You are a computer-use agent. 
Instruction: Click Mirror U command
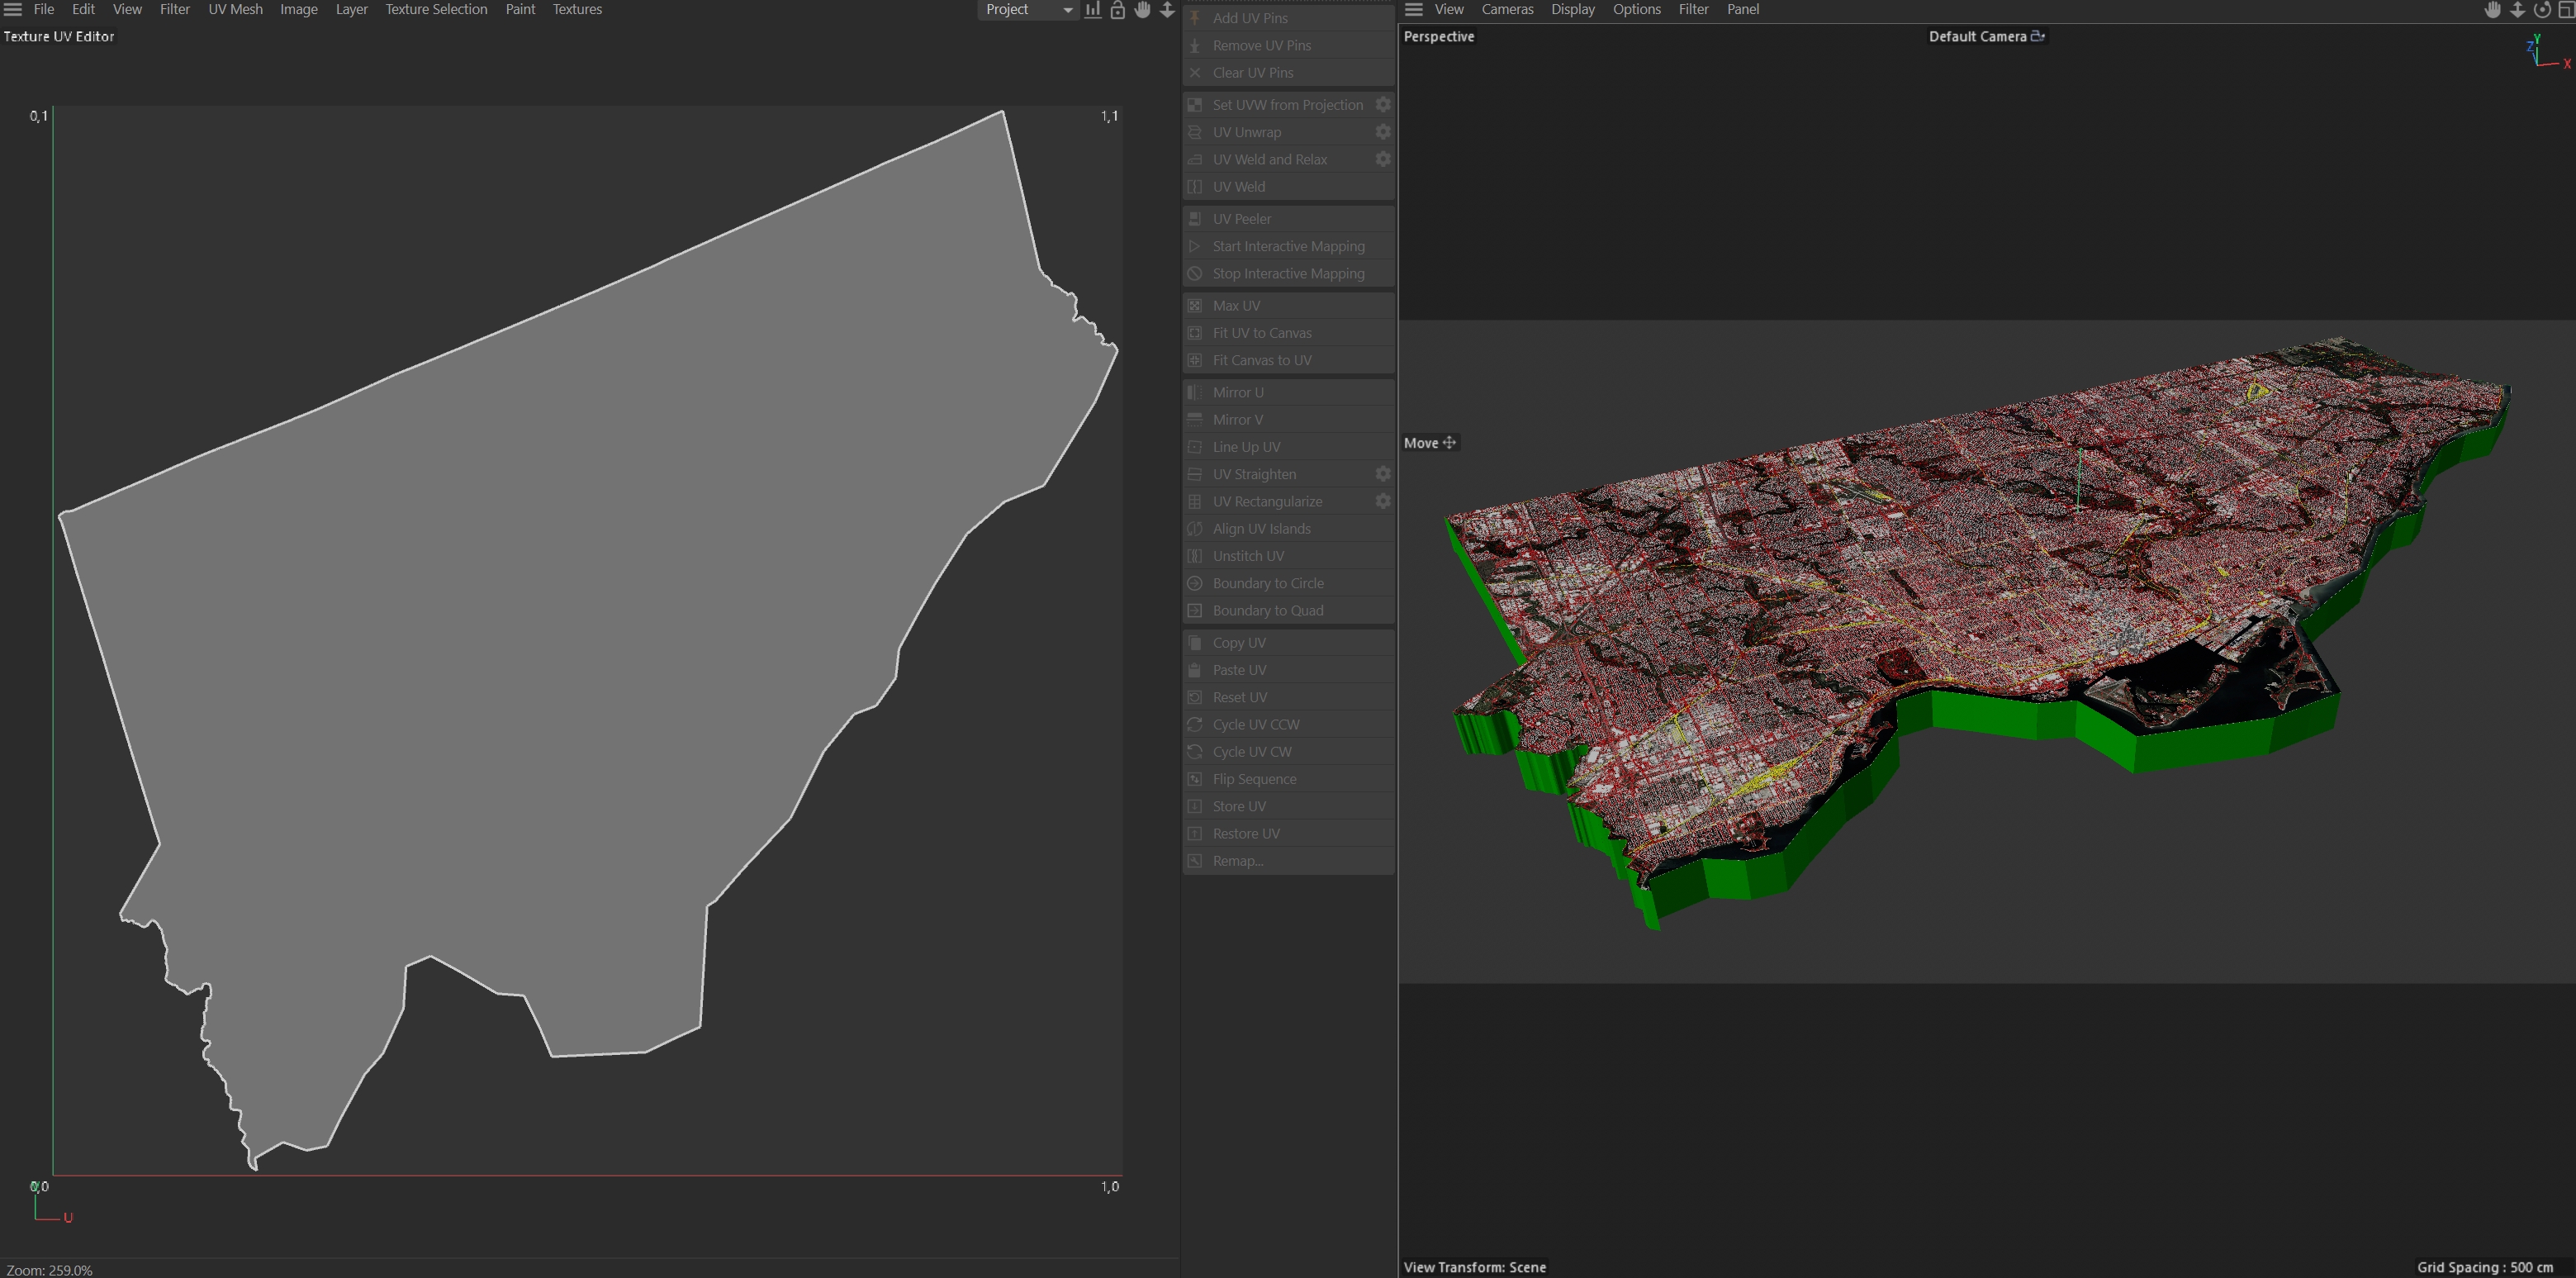pos(1237,392)
